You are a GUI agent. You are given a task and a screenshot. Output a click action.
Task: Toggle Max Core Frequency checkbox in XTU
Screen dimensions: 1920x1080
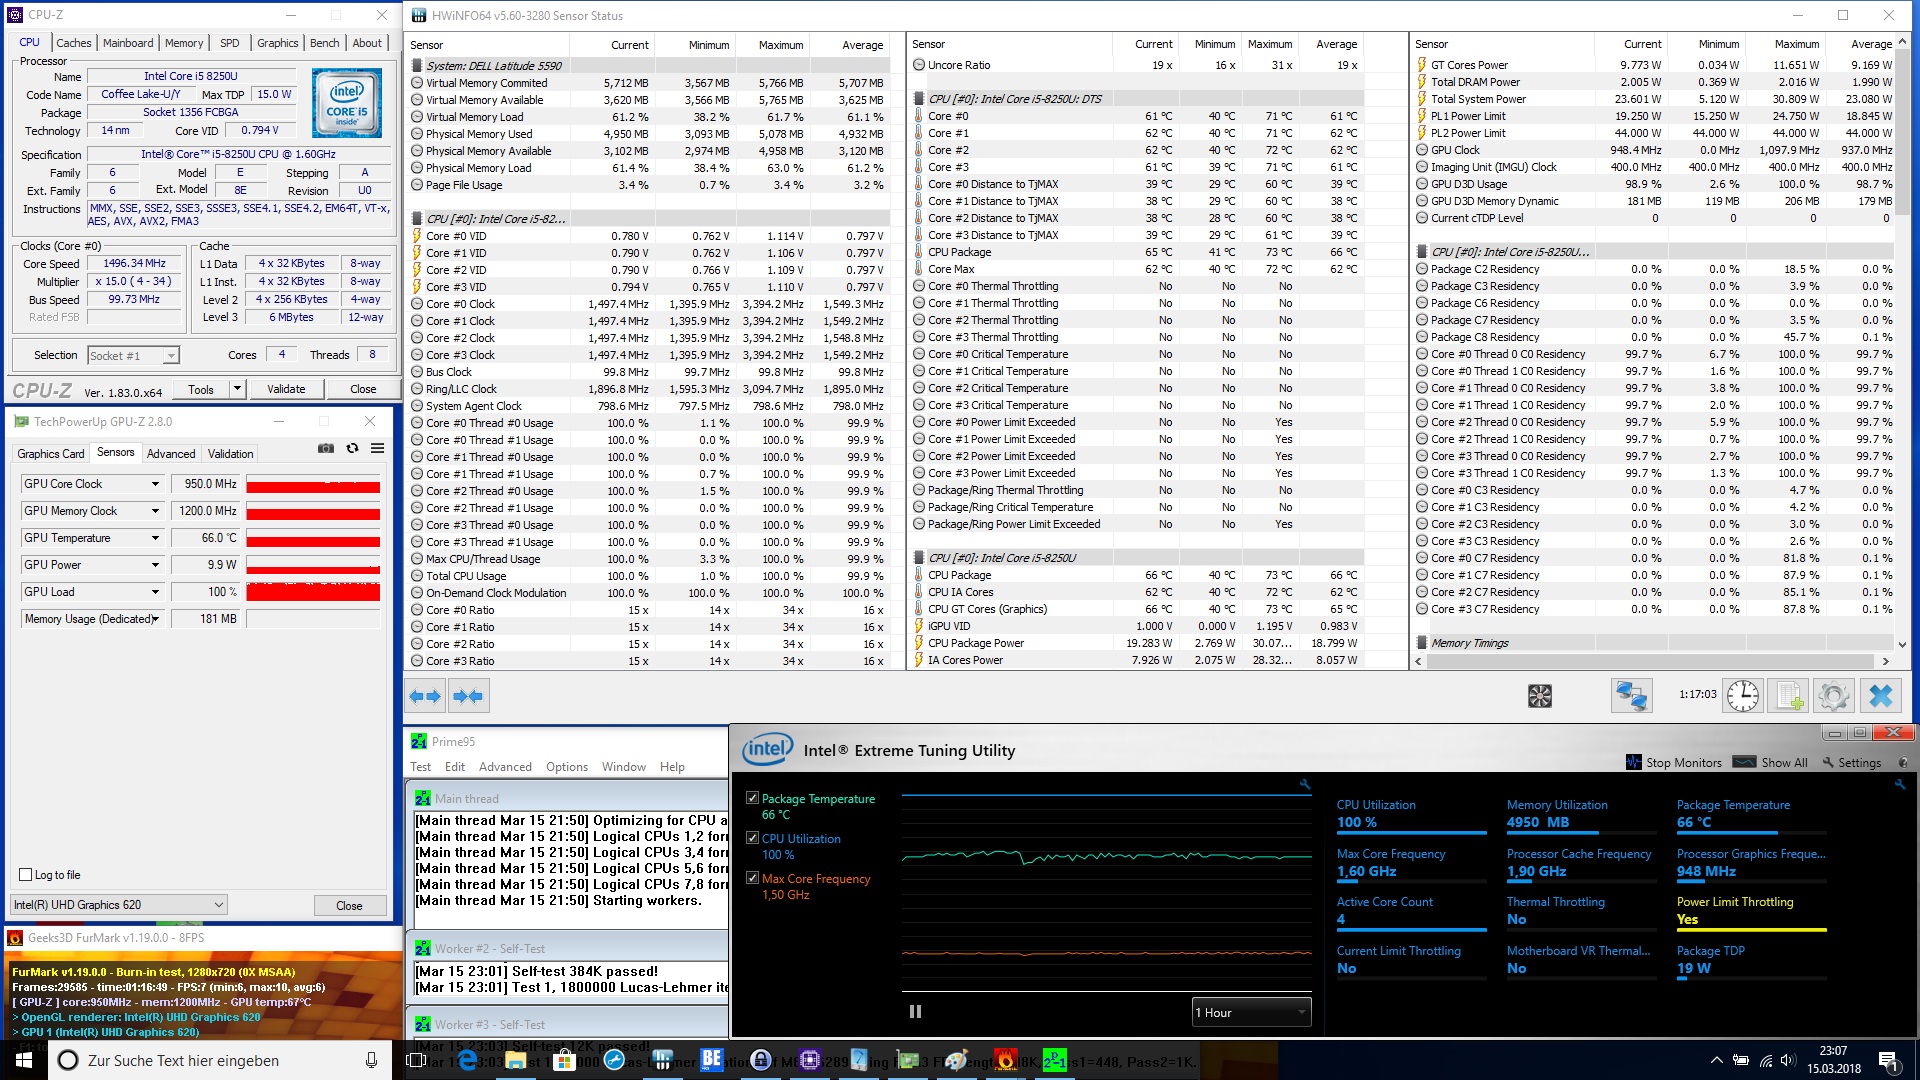tap(752, 878)
